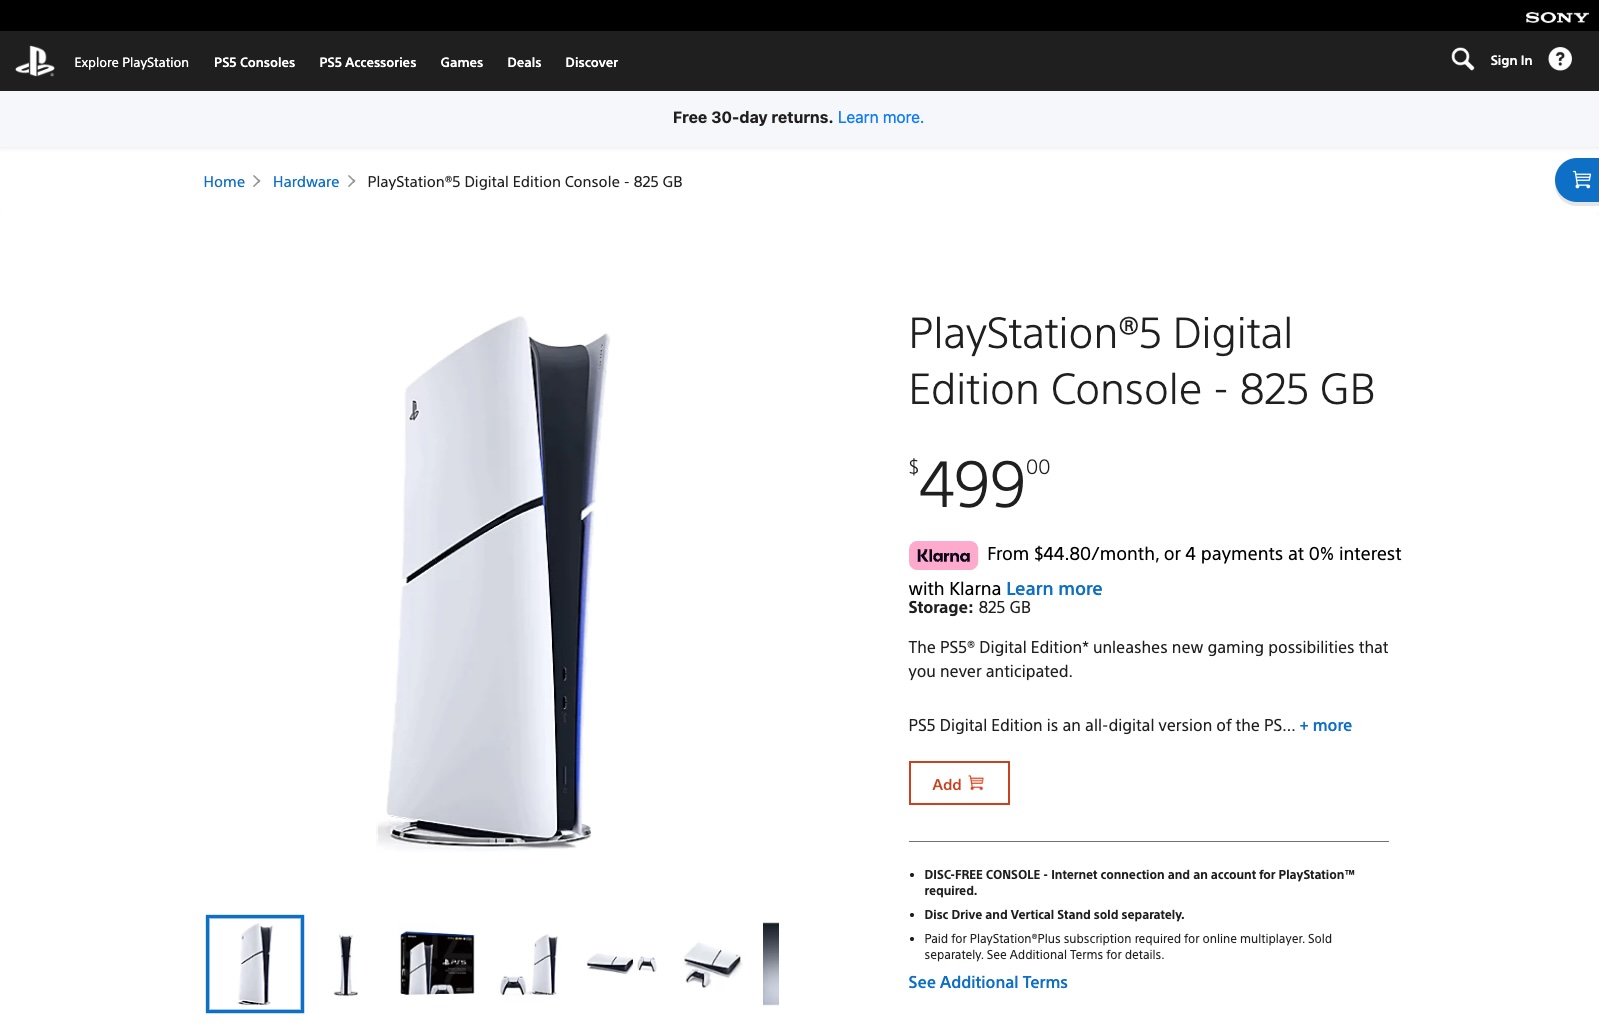Open the Games menu

[x=461, y=62]
